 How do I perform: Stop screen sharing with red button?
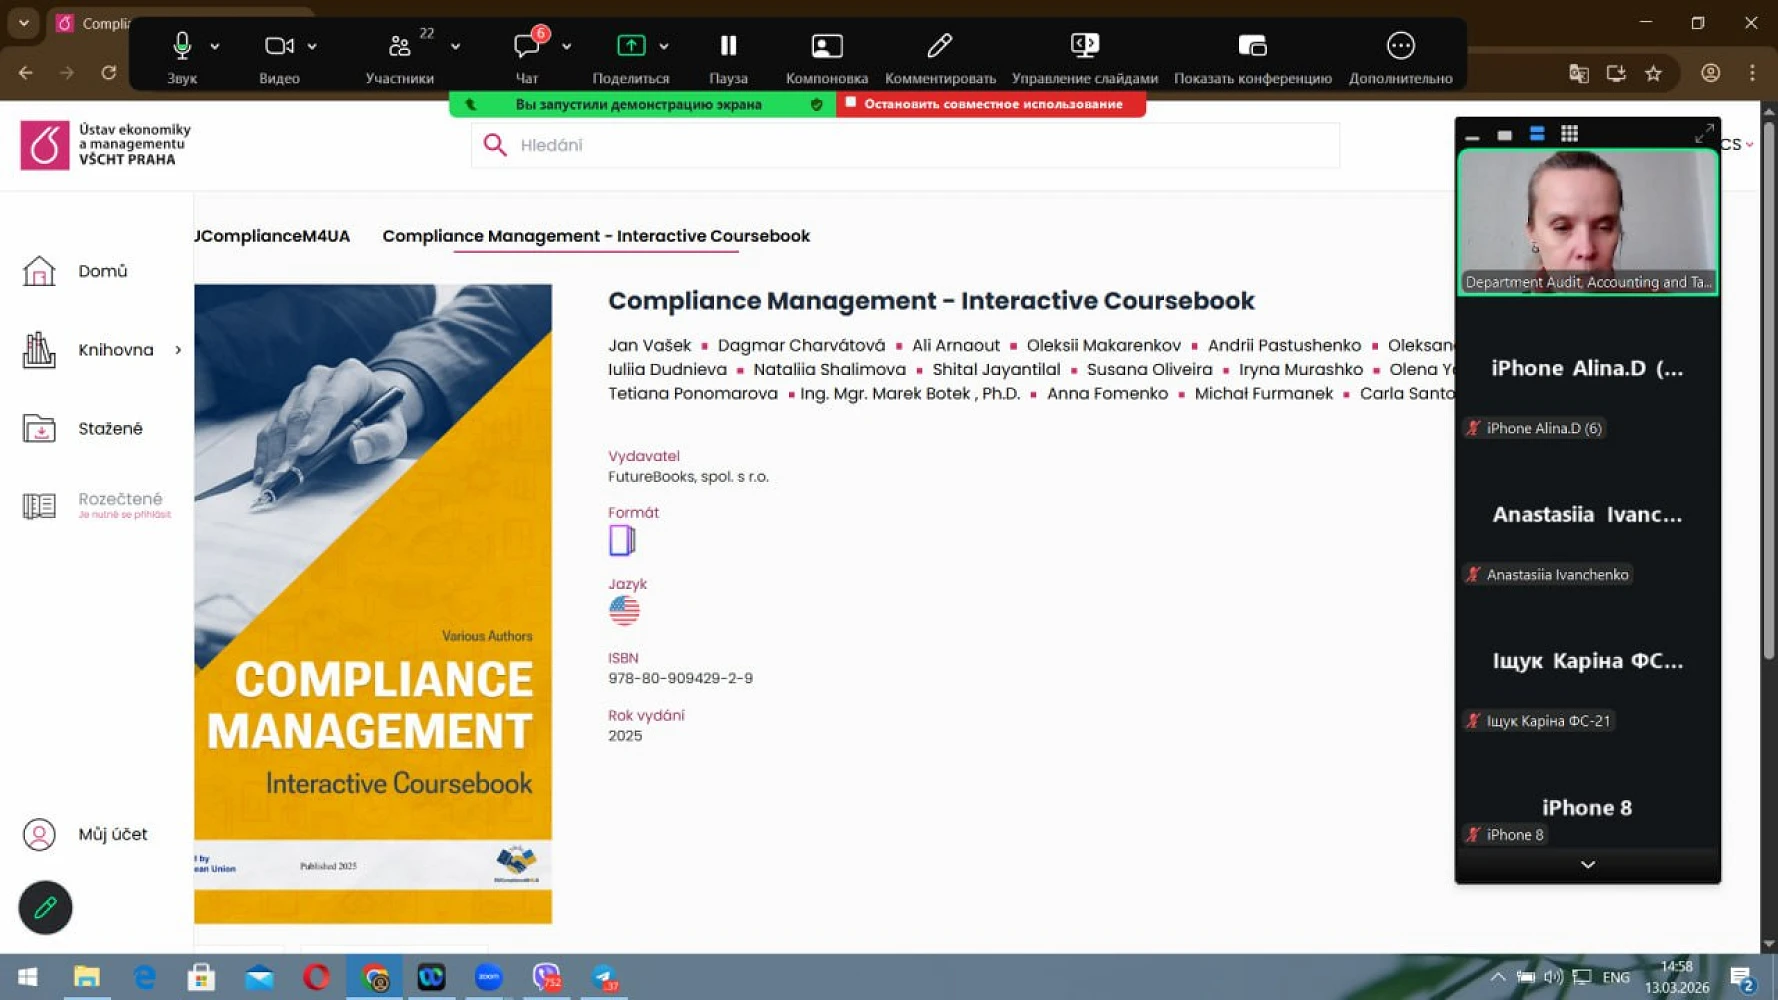tap(991, 104)
